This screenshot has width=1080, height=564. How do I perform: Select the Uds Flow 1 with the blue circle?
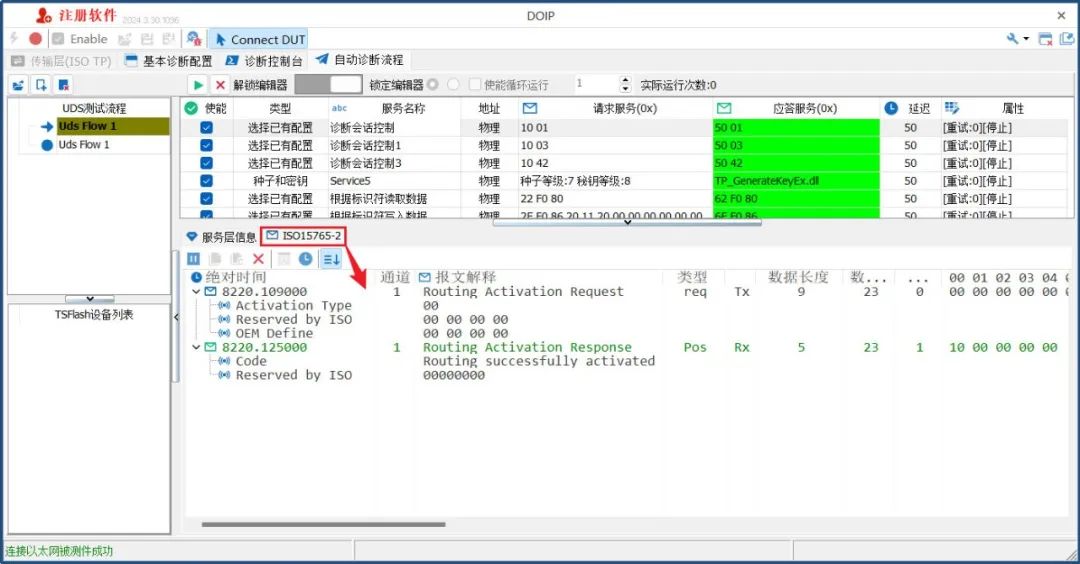[83, 145]
